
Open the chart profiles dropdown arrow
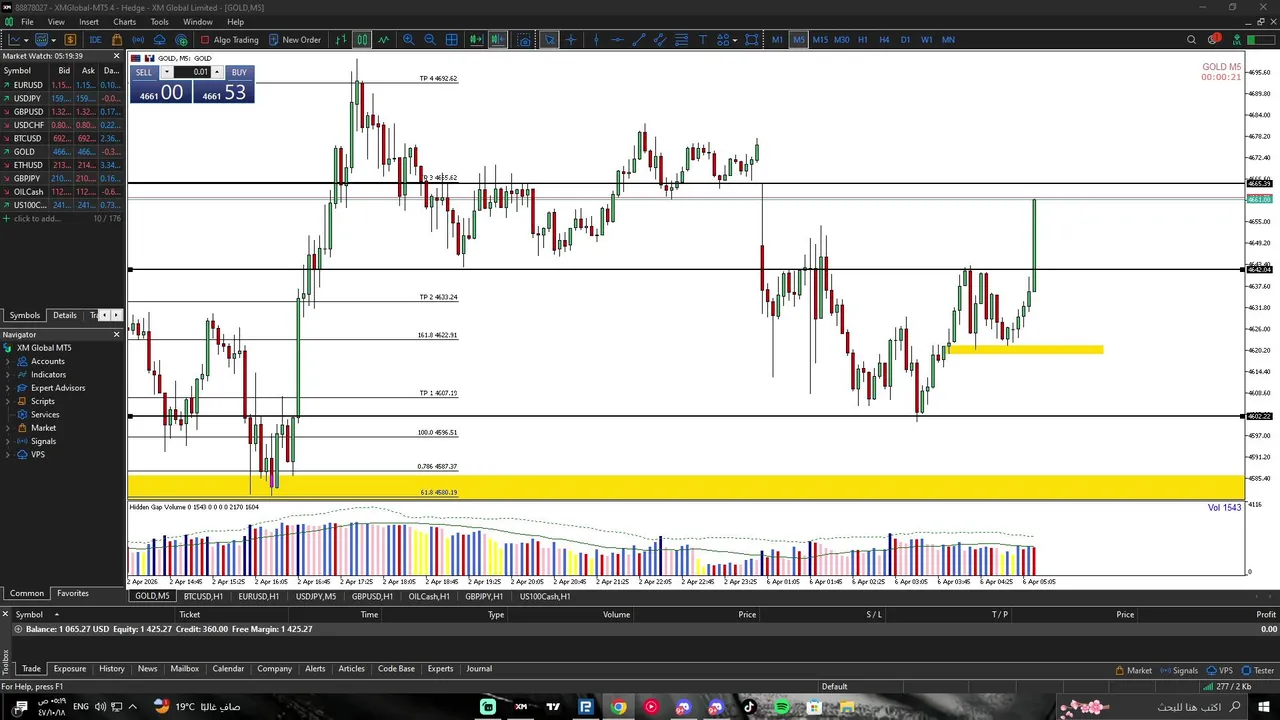pos(53,40)
